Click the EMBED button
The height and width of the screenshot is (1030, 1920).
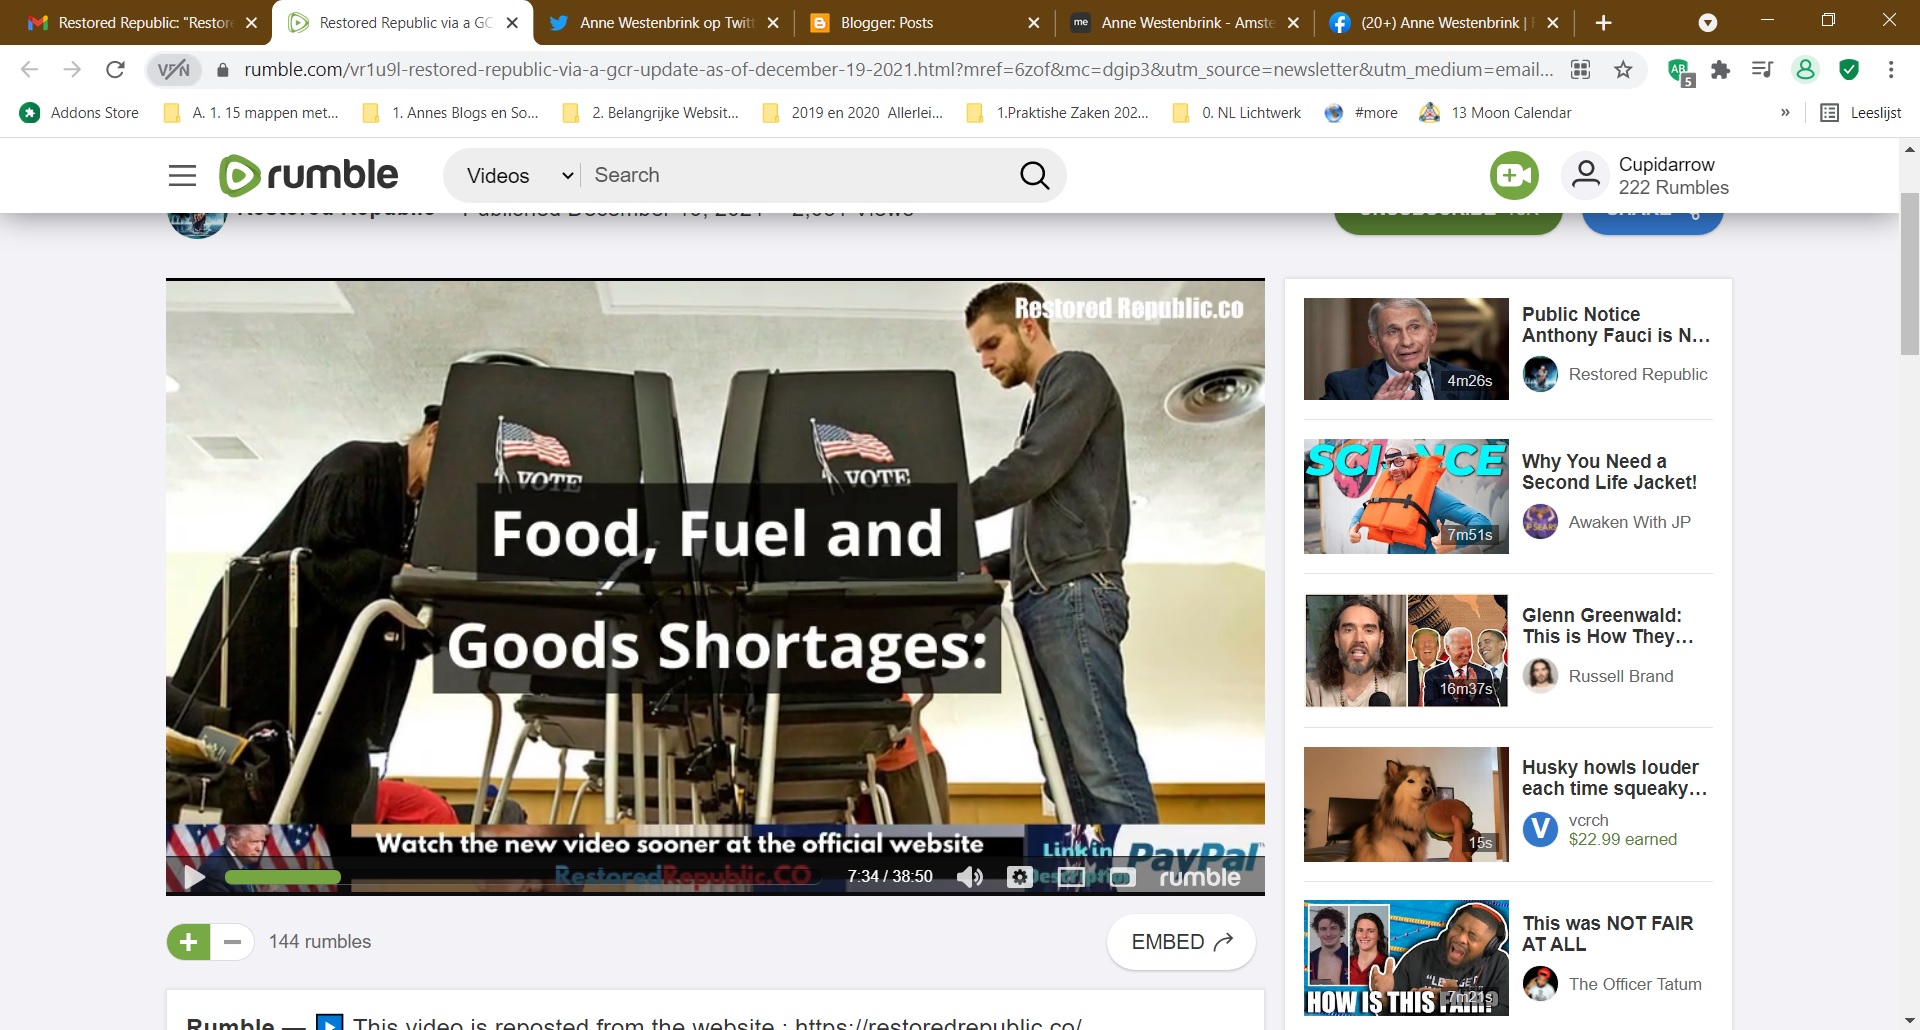pyautogui.click(x=1181, y=942)
